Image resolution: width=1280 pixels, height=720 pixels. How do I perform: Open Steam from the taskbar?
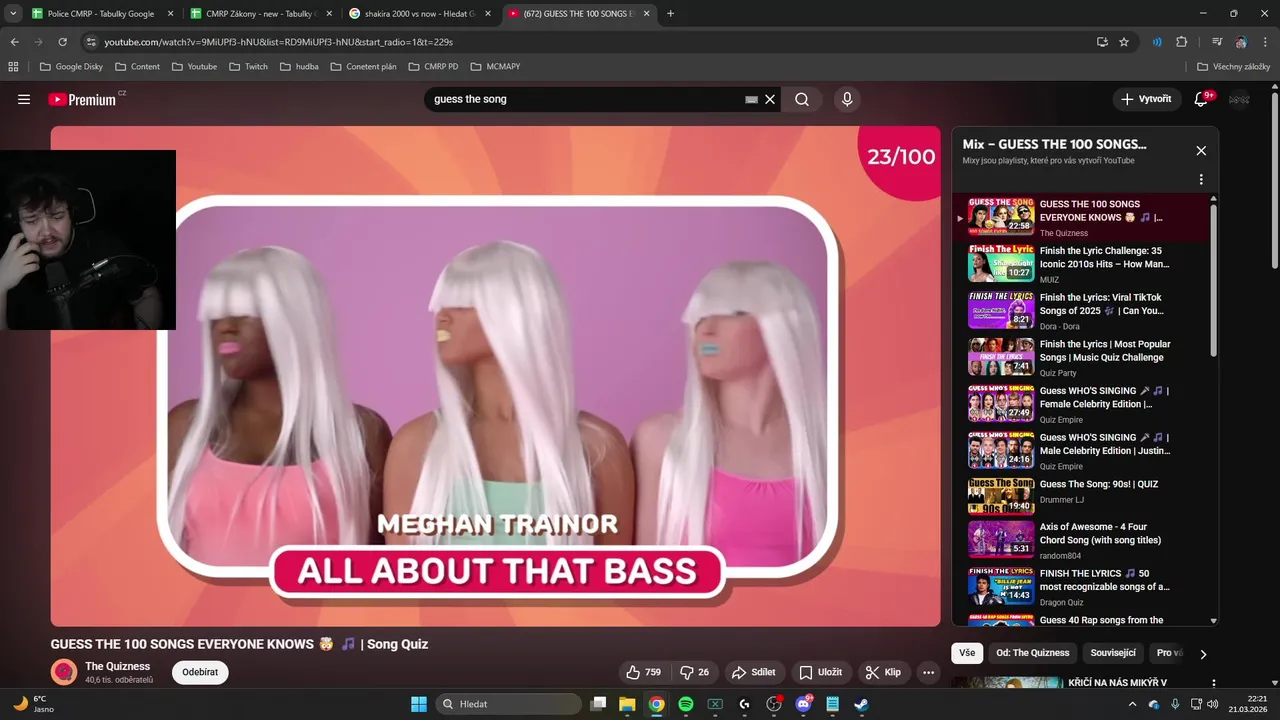[x=861, y=704]
